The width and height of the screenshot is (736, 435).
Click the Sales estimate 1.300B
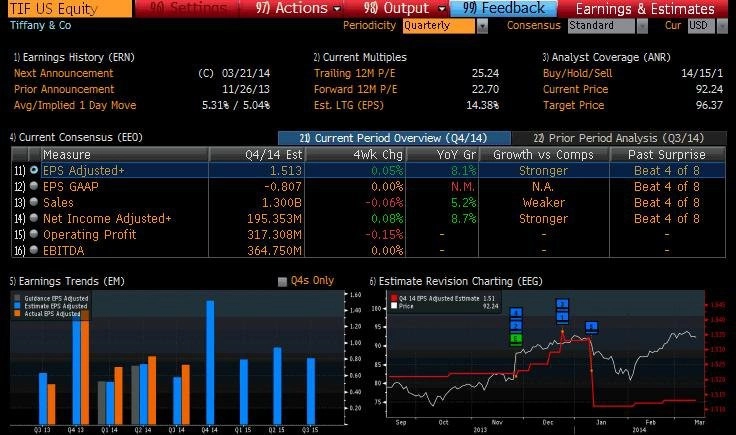pos(282,202)
